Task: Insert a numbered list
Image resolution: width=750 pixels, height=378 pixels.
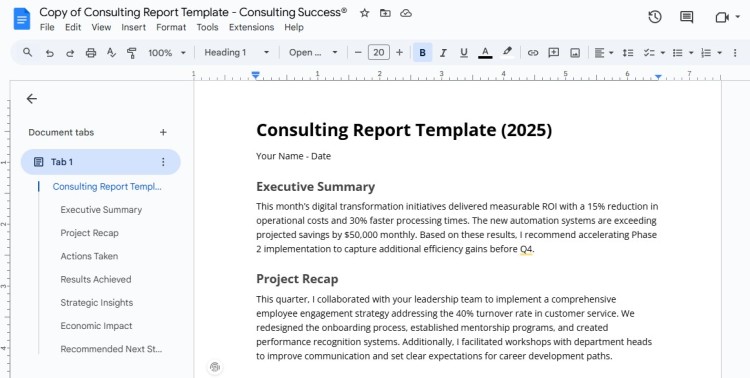Action: pos(706,53)
